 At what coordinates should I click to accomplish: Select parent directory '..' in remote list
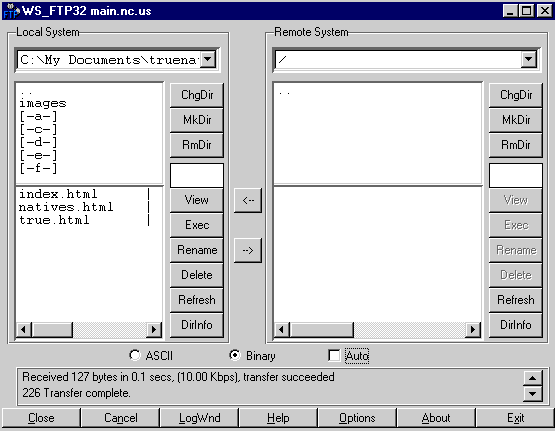285,93
